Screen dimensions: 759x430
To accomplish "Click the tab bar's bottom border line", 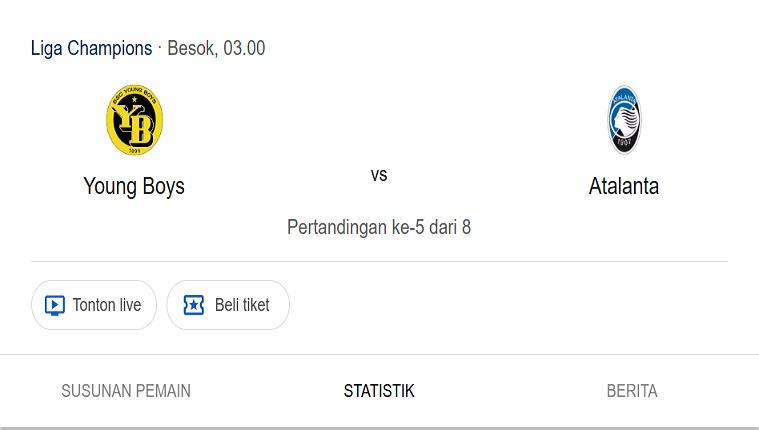I will click(x=379, y=428).
